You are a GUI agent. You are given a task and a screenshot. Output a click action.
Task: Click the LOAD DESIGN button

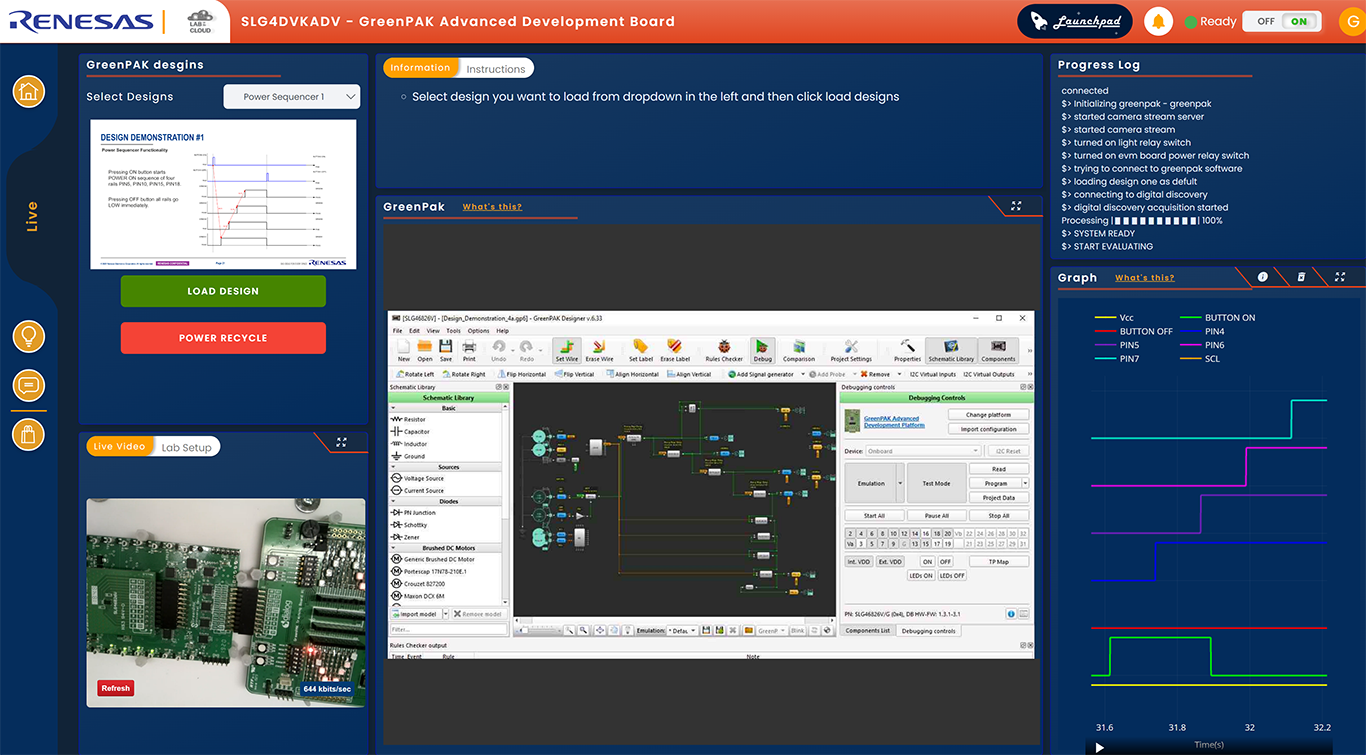click(x=223, y=291)
